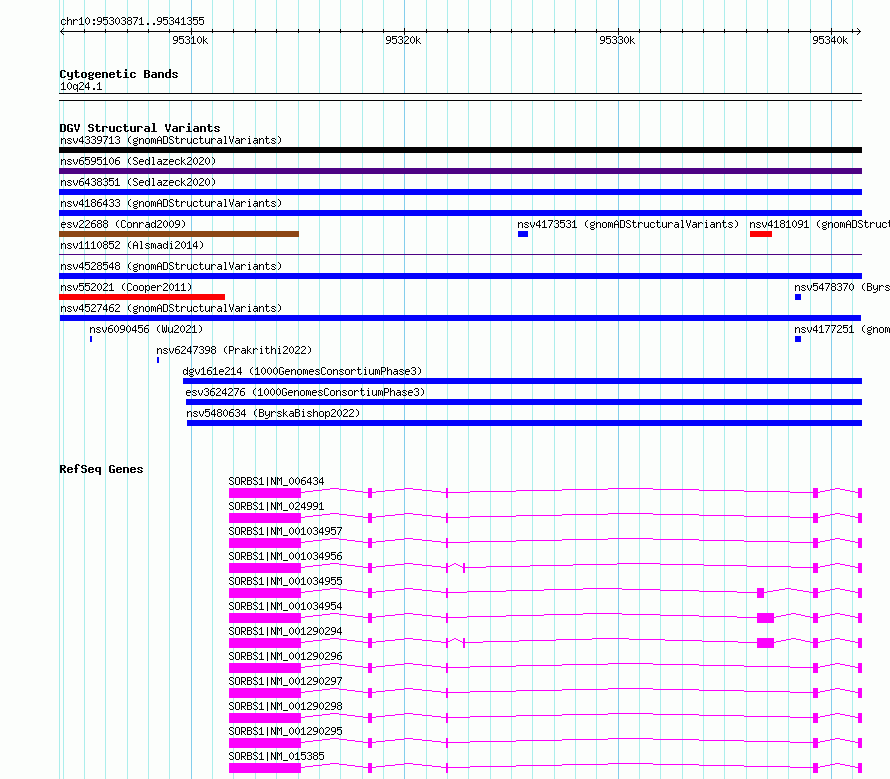The image size is (890, 779).
Task: Click the SORBS1|NM_024991 text label
Action: pyautogui.click(x=276, y=506)
